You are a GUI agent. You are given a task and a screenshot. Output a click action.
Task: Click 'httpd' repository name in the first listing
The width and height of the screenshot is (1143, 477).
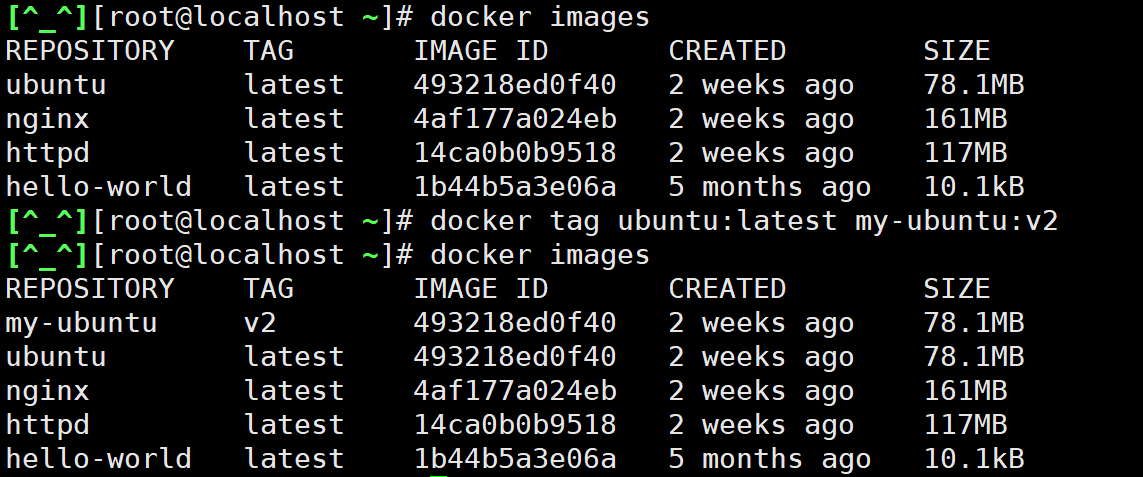click(47, 153)
